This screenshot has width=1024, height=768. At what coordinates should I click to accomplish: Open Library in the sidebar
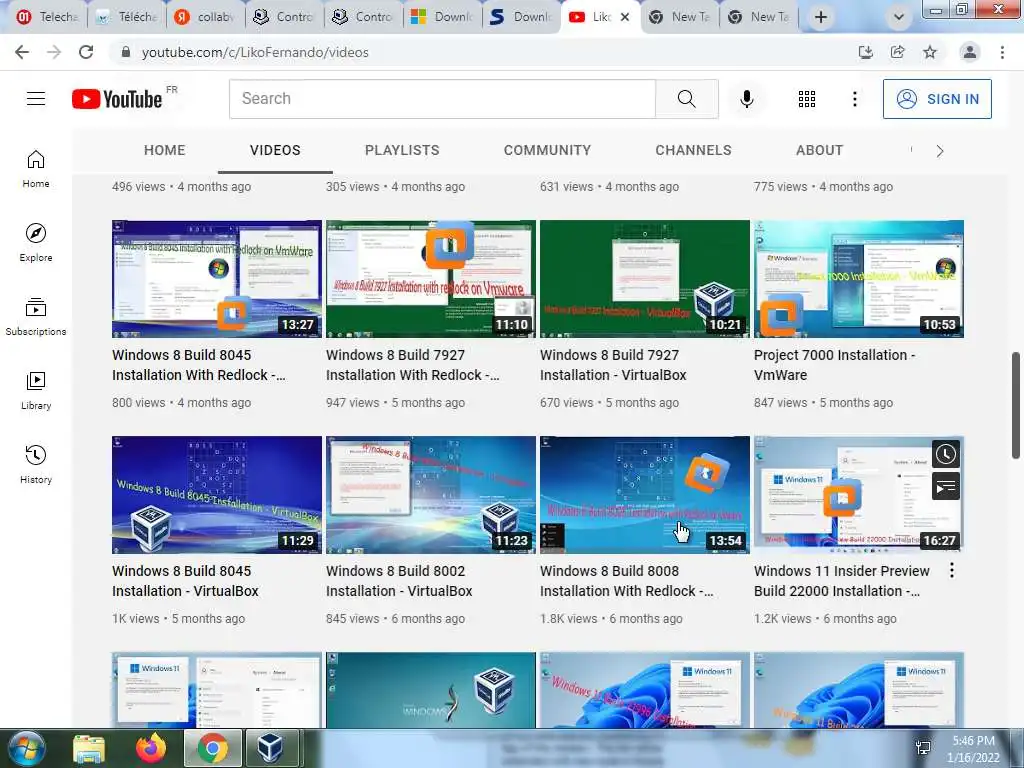[36, 390]
